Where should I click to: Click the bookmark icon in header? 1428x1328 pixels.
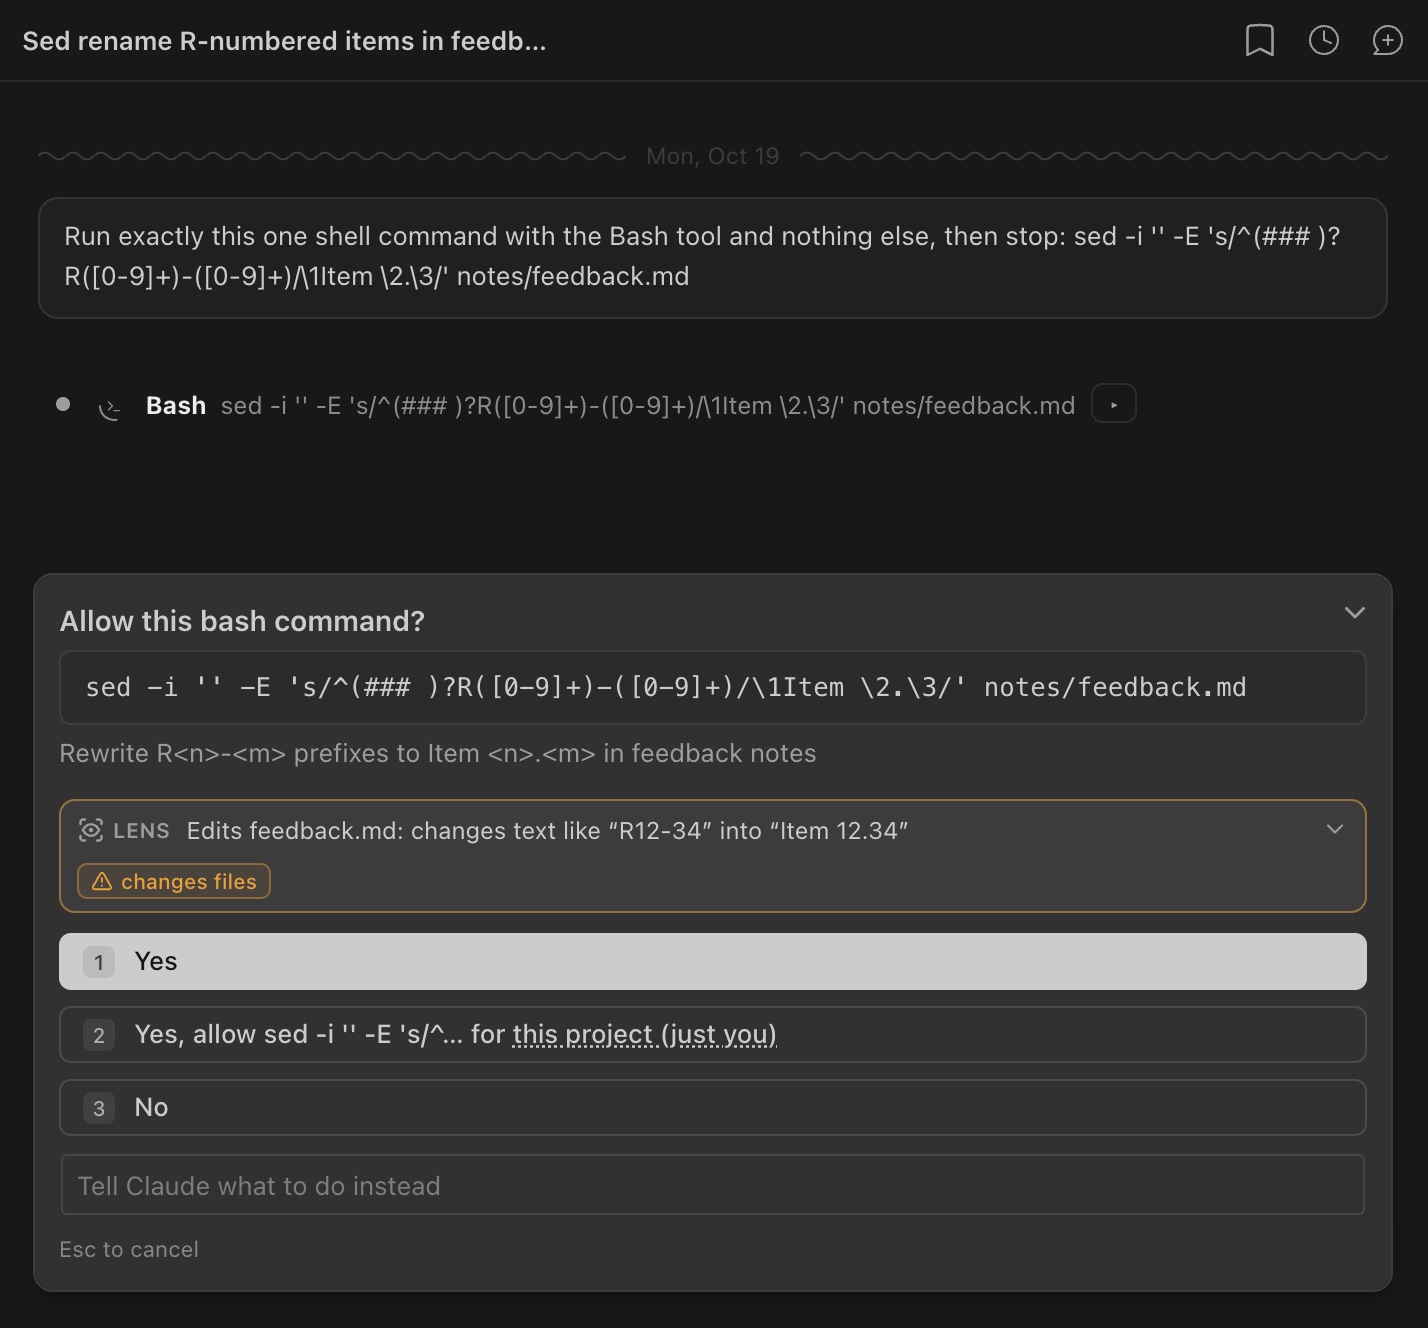coord(1260,40)
